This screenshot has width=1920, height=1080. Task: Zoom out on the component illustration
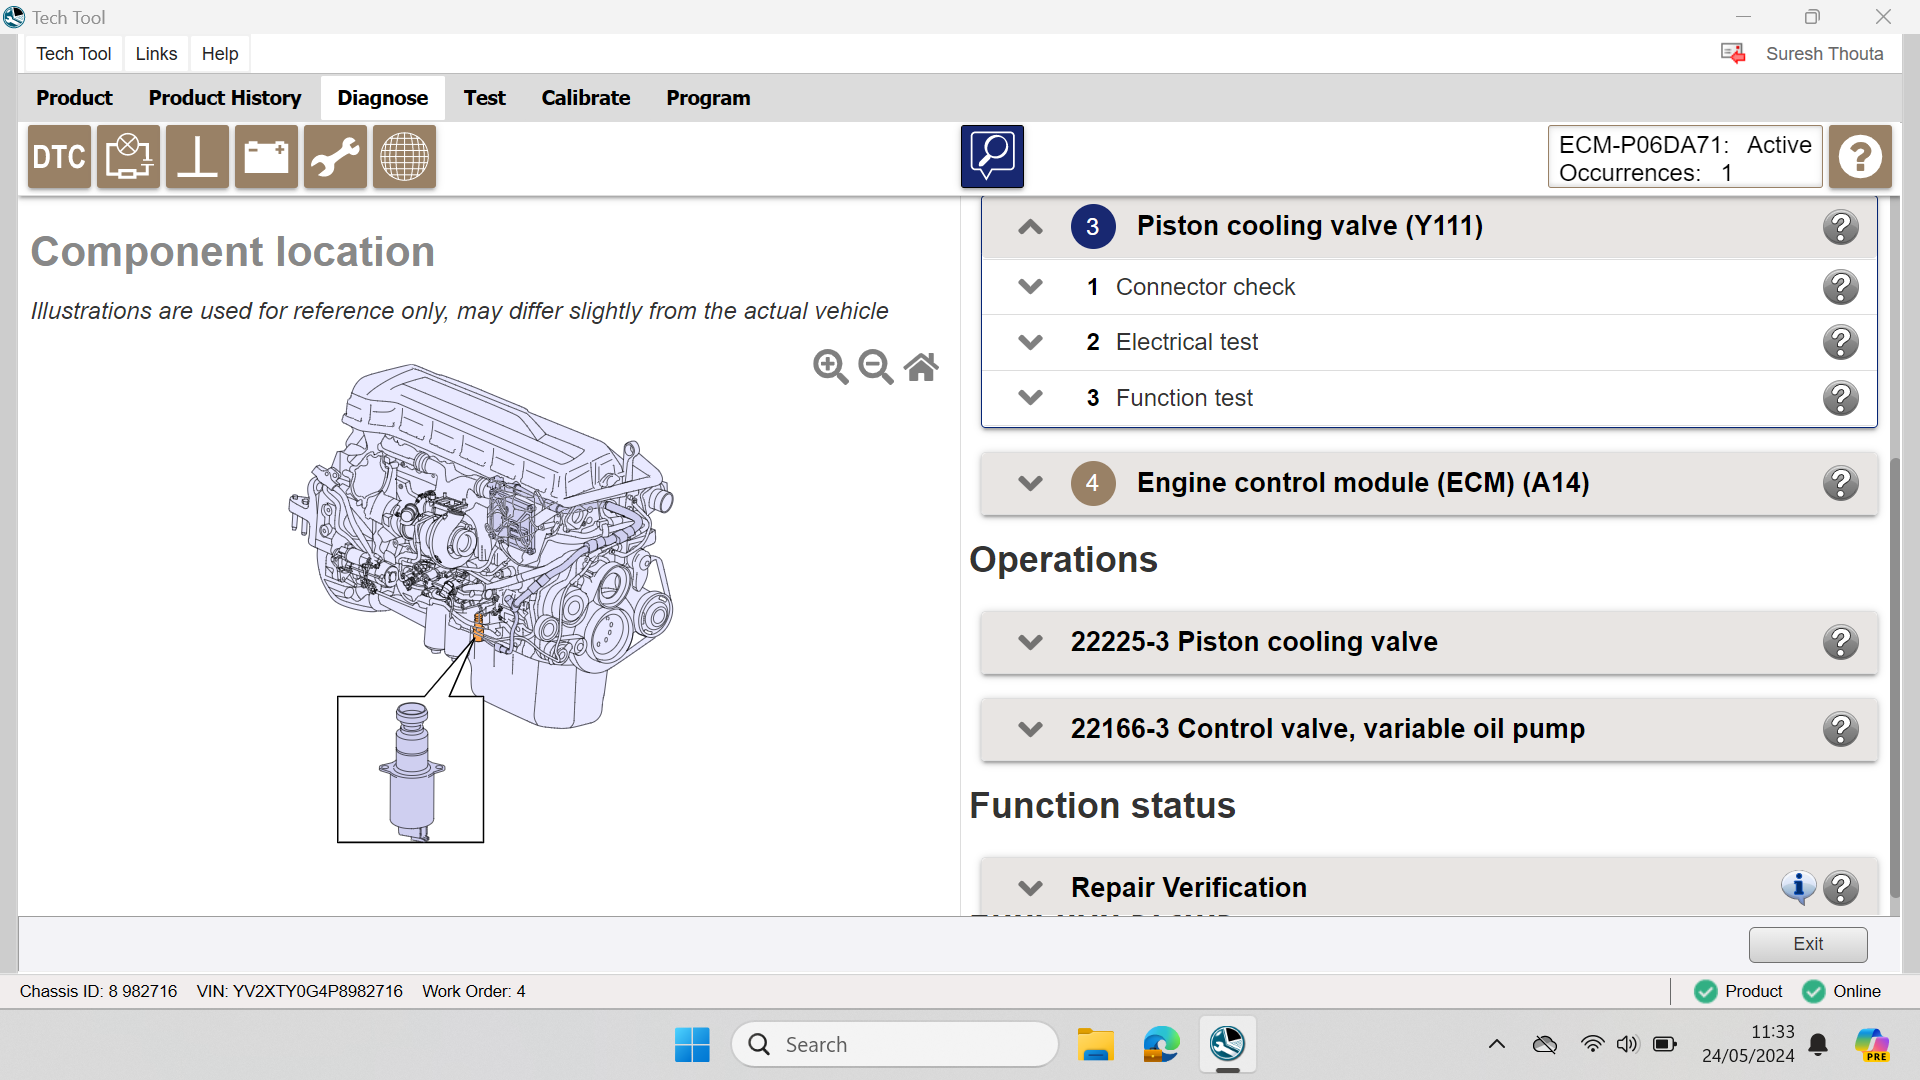[876, 367]
